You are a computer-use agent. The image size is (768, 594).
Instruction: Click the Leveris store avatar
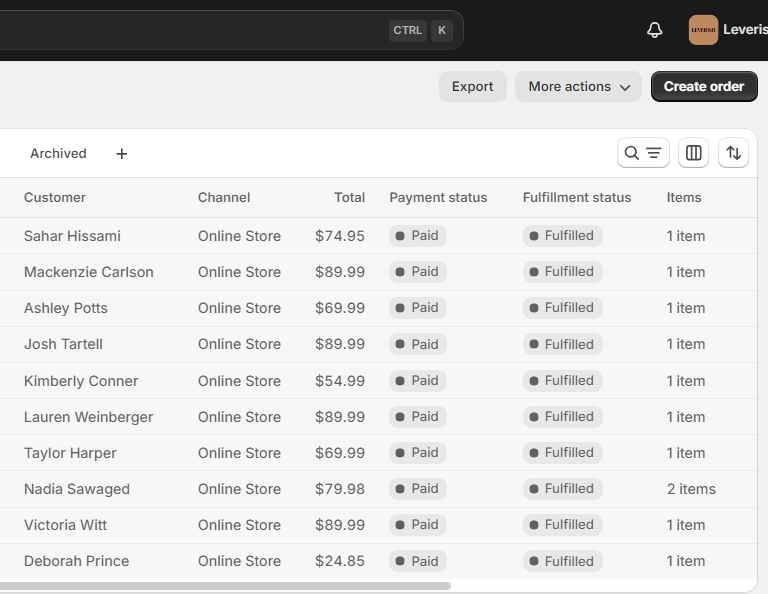[703, 30]
